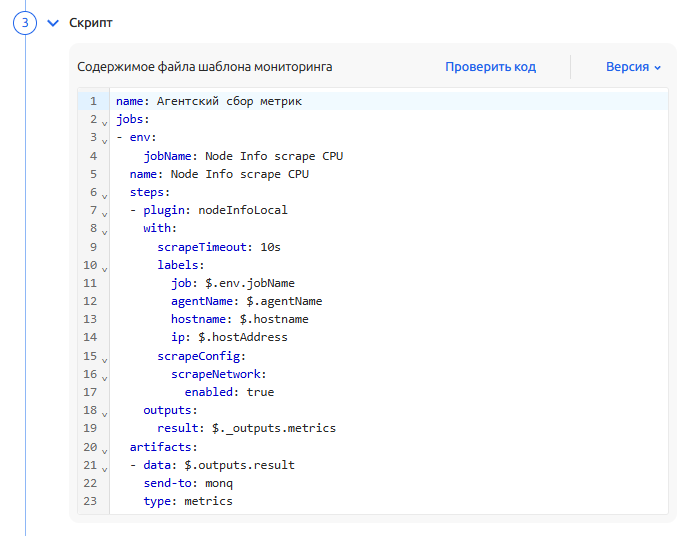Viewport: 698px width, 536px height.
Task: Fold the plugin block at line 7
Action: coord(104,212)
